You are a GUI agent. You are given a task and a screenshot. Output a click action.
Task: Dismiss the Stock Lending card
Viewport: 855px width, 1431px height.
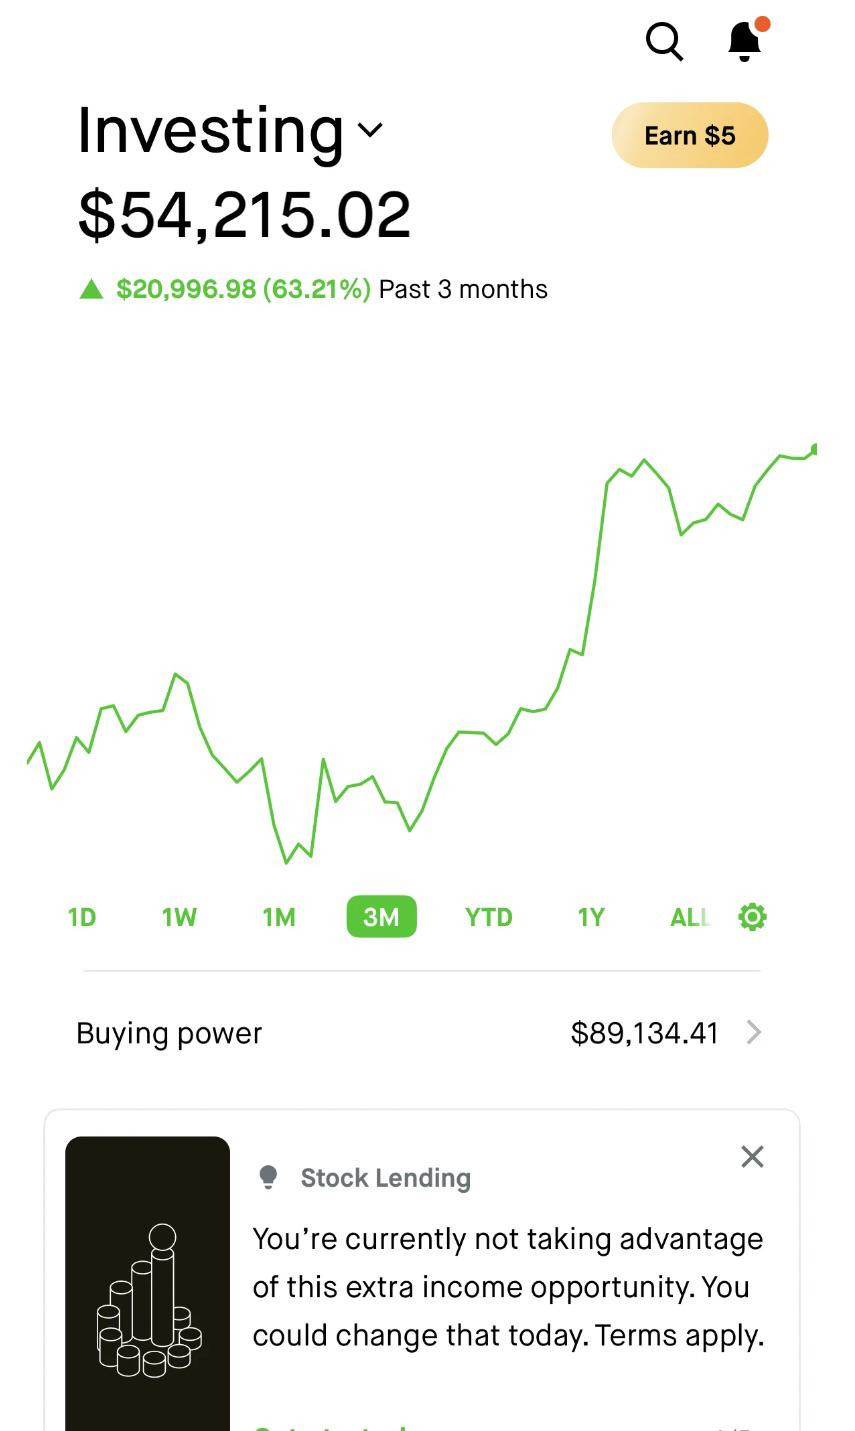[752, 1156]
